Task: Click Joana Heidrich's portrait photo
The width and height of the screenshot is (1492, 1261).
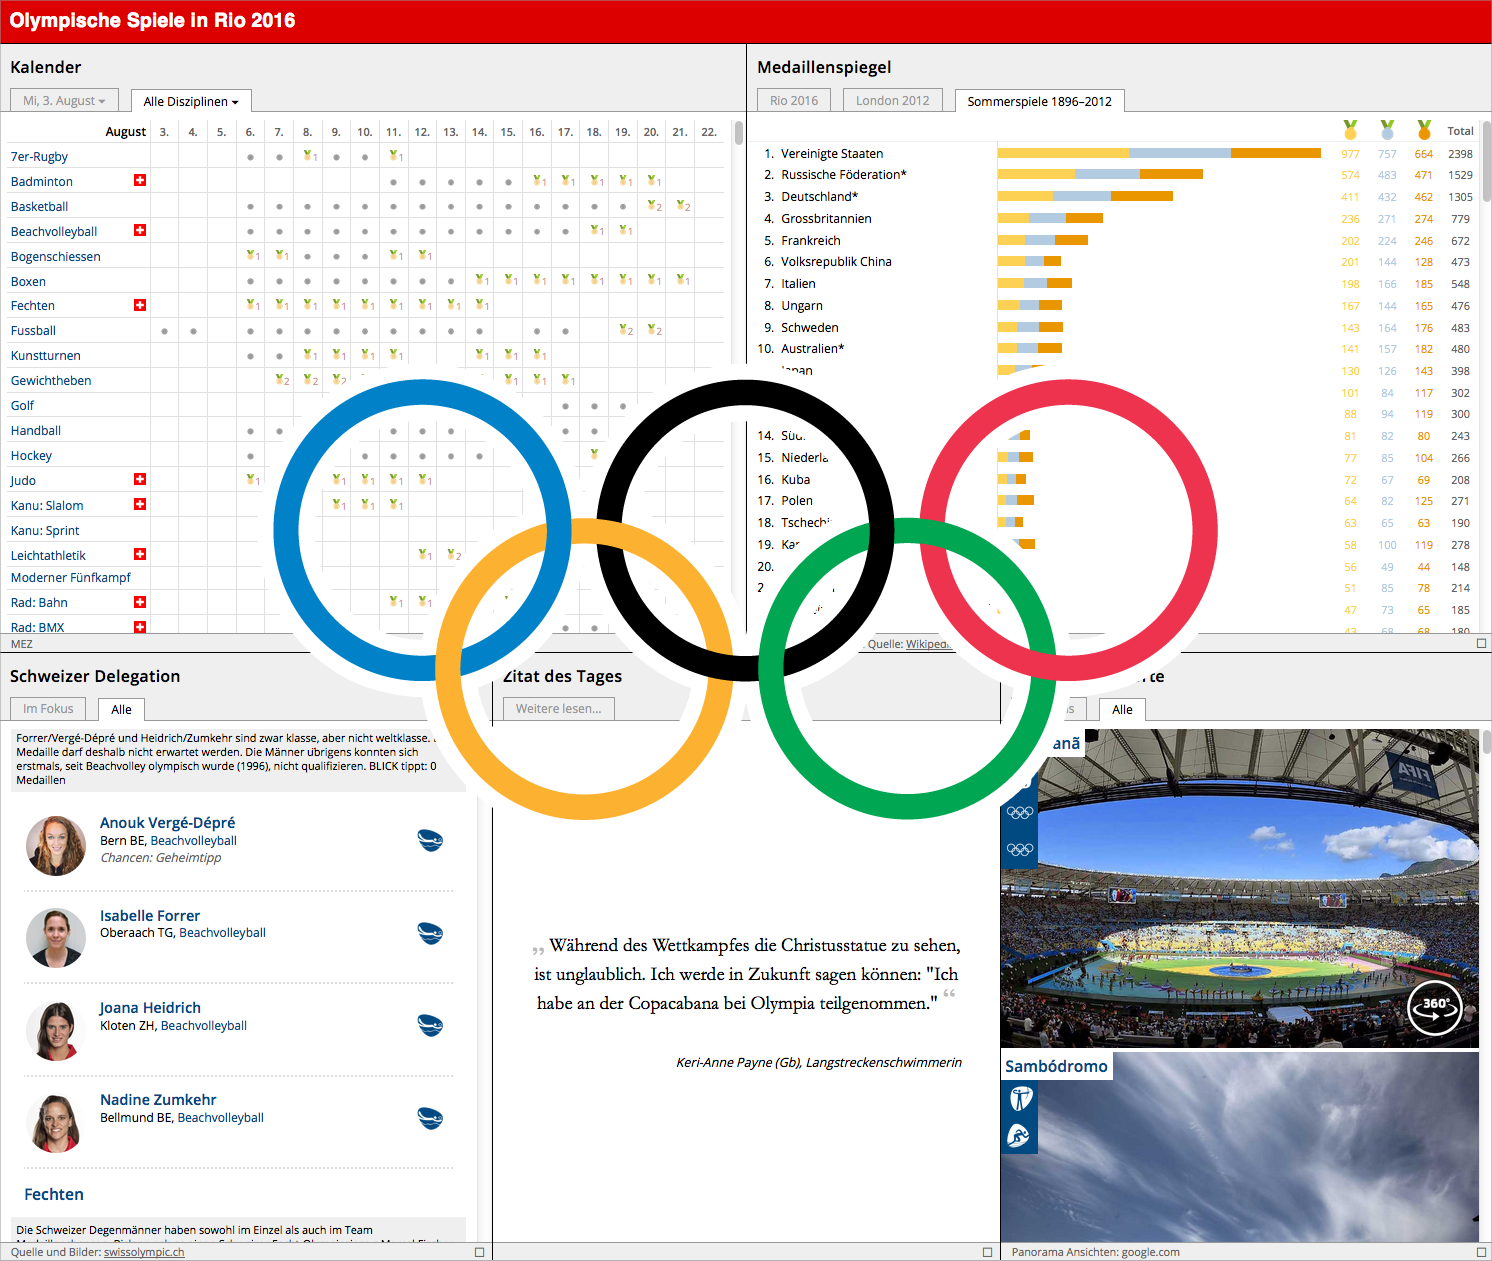Action: point(56,1031)
